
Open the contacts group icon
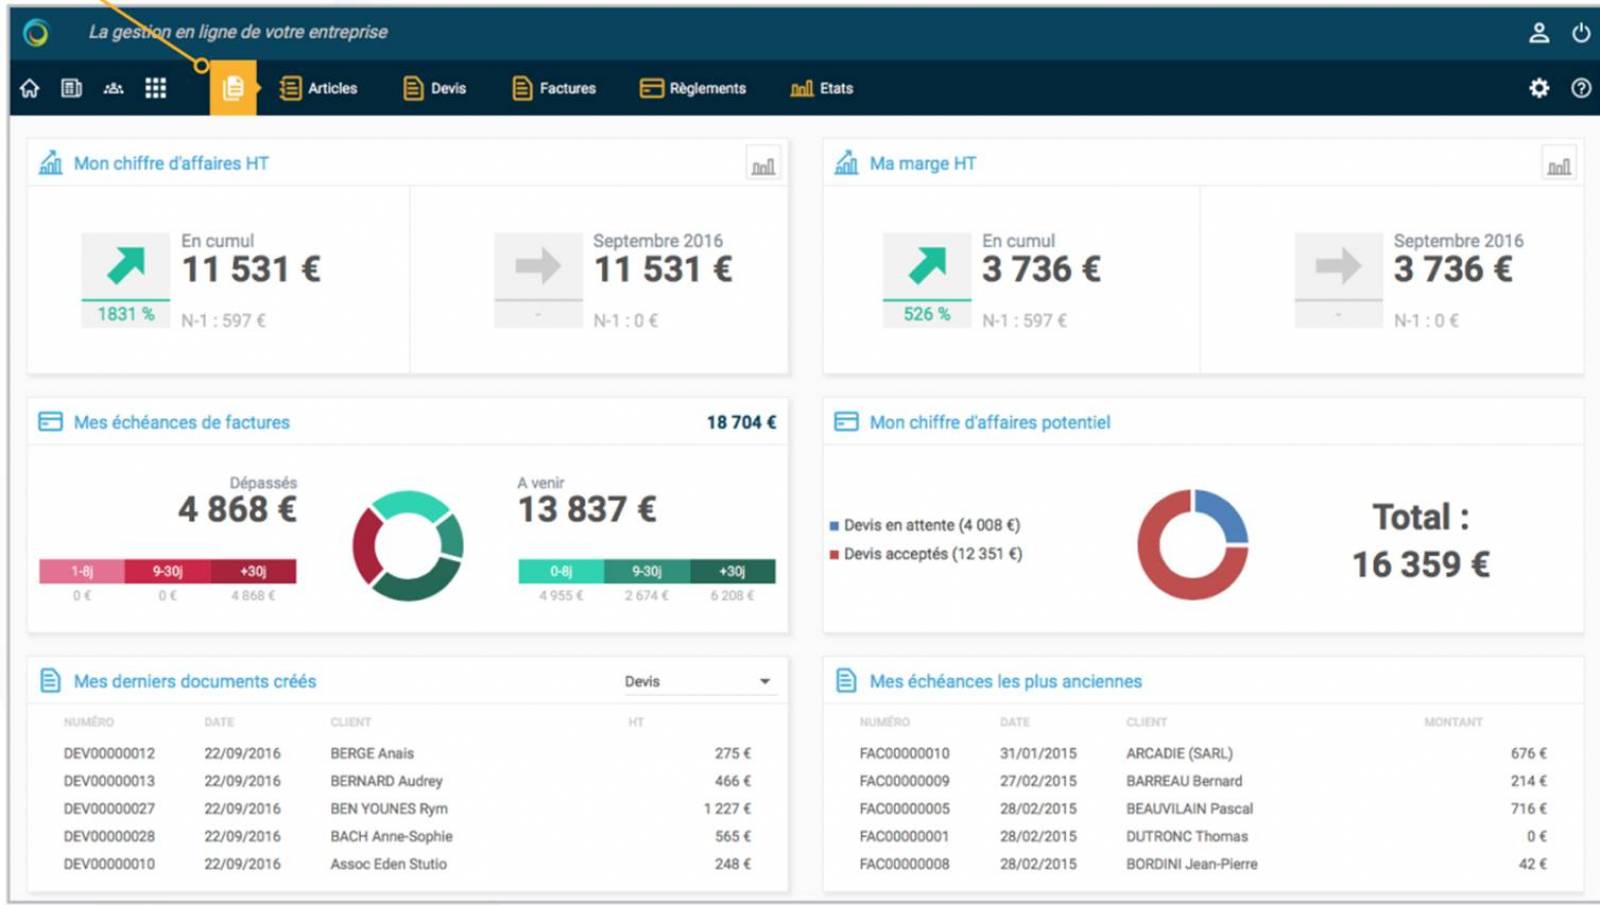(x=113, y=88)
